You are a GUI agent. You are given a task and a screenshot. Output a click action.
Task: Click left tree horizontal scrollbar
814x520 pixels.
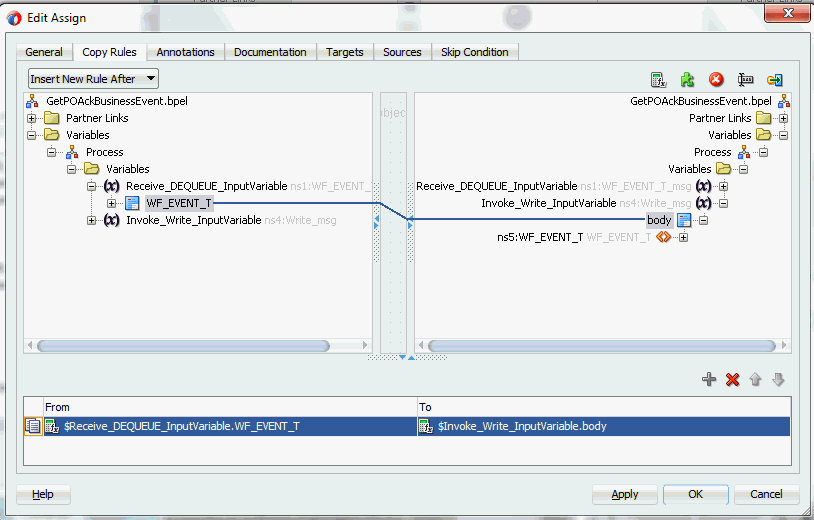point(183,346)
